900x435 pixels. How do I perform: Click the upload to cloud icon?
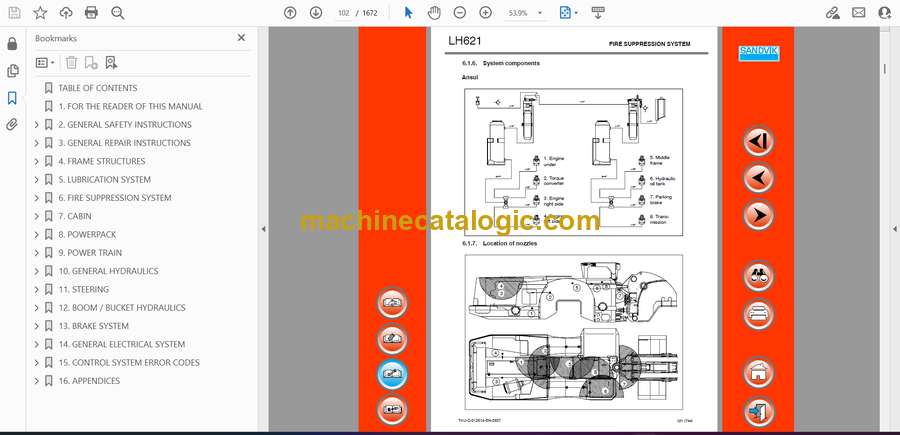click(x=66, y=13)
